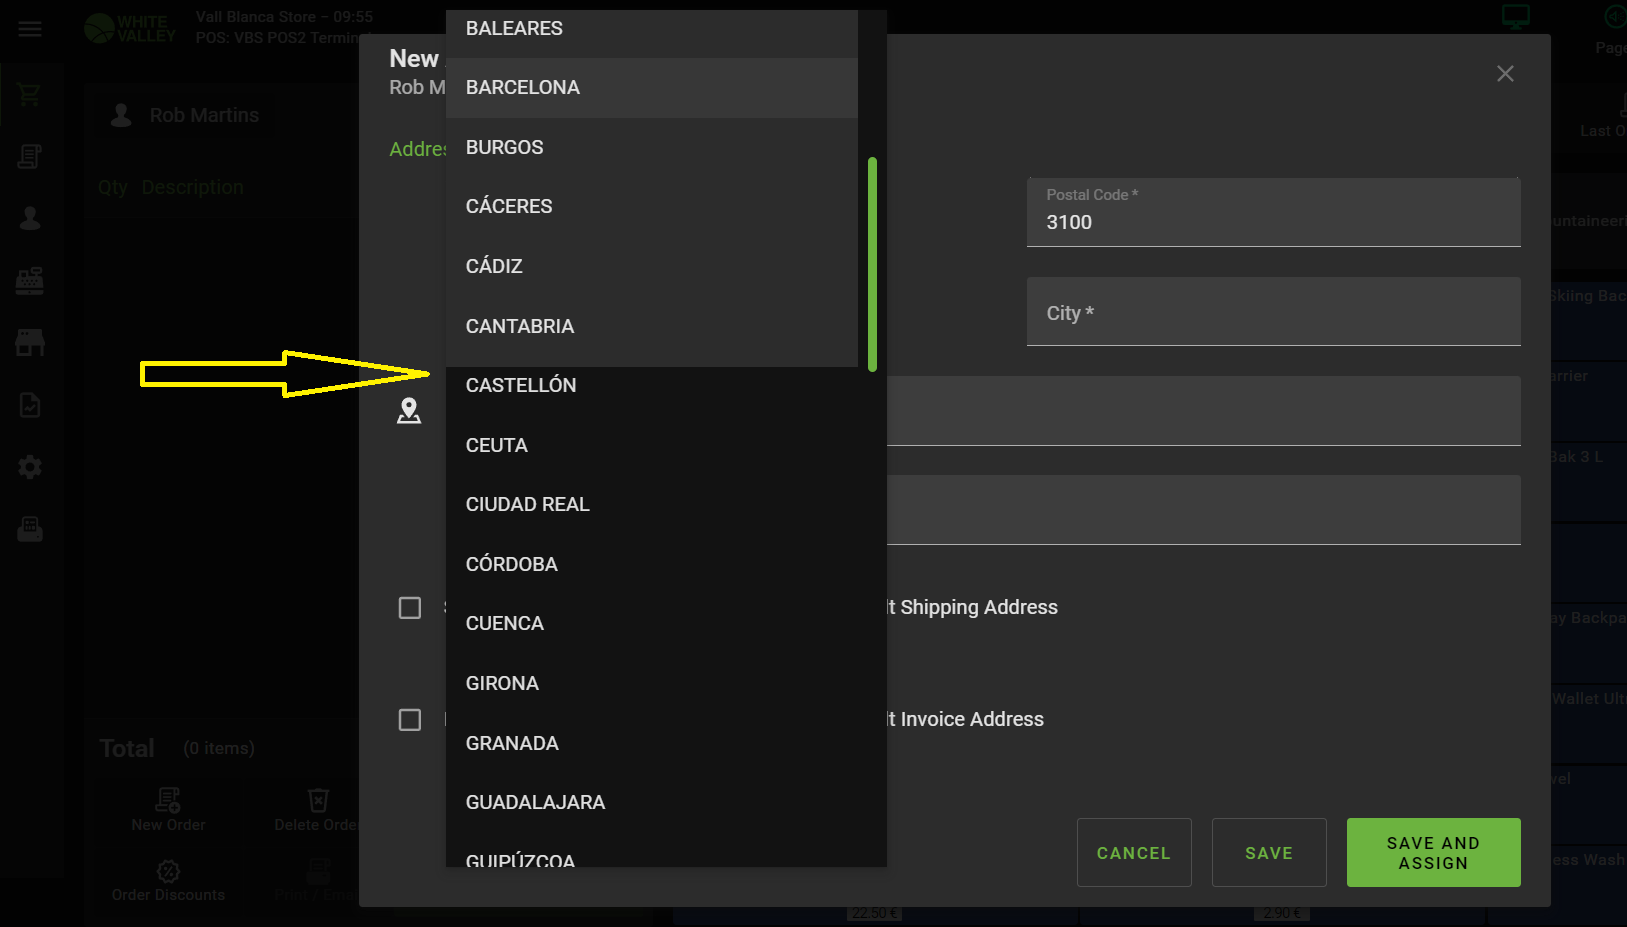Open the receipts list sidebar icon
The height and width of the screenshot is (927, 1627).
30,157
